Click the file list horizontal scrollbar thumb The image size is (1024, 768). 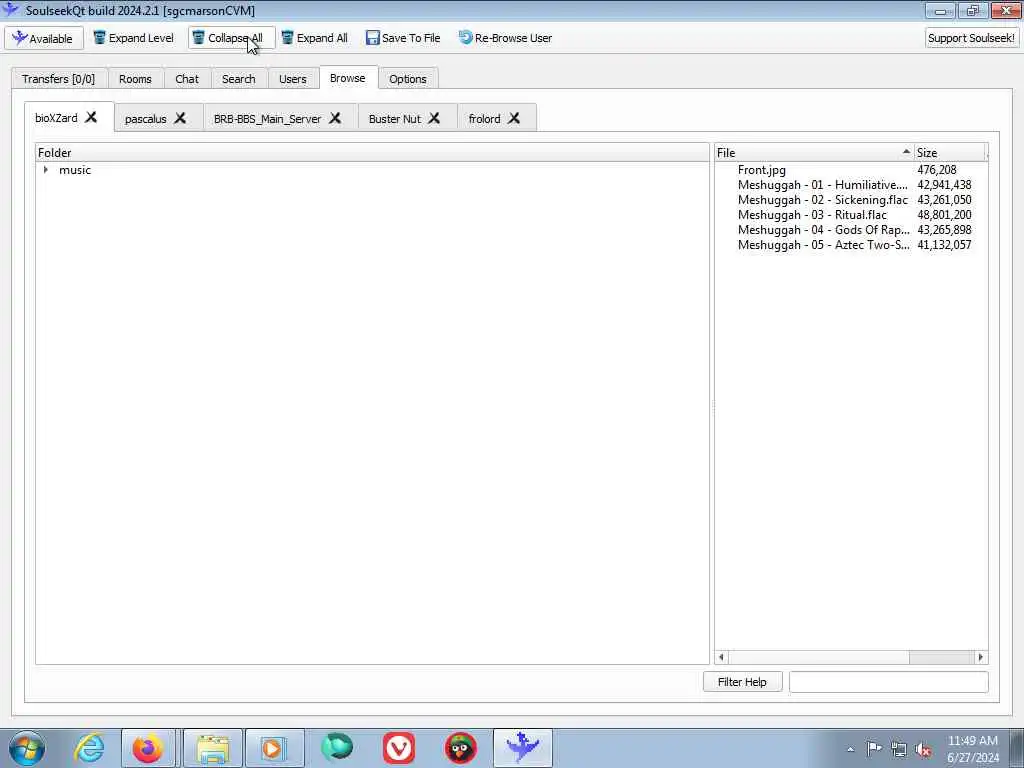pos(818,658)
